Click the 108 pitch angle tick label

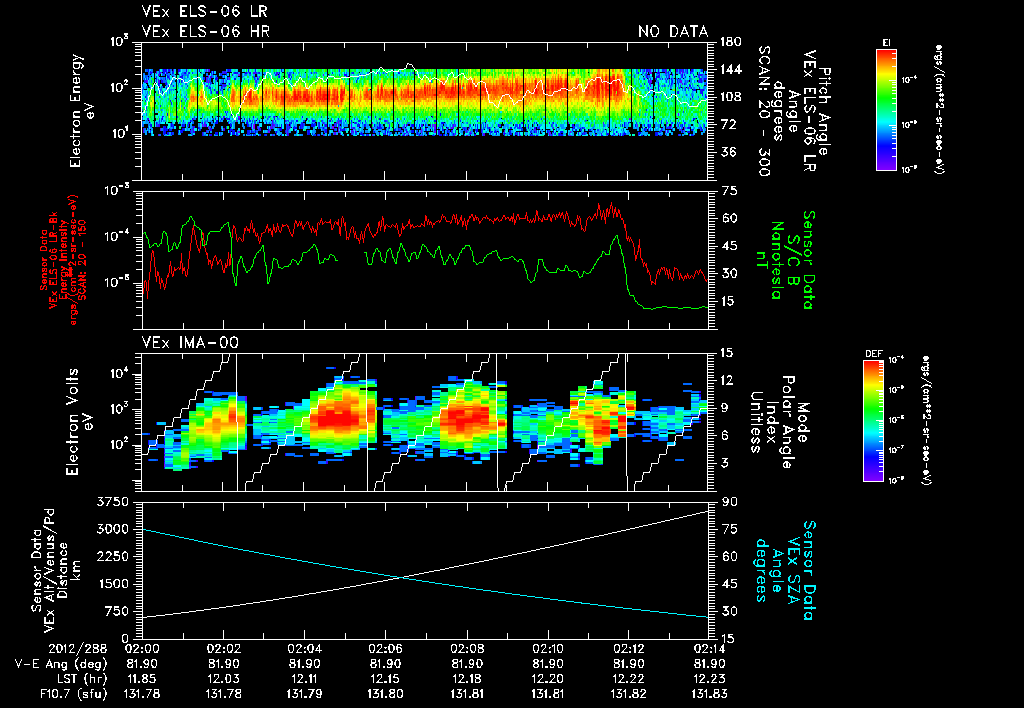coord(730,97)
